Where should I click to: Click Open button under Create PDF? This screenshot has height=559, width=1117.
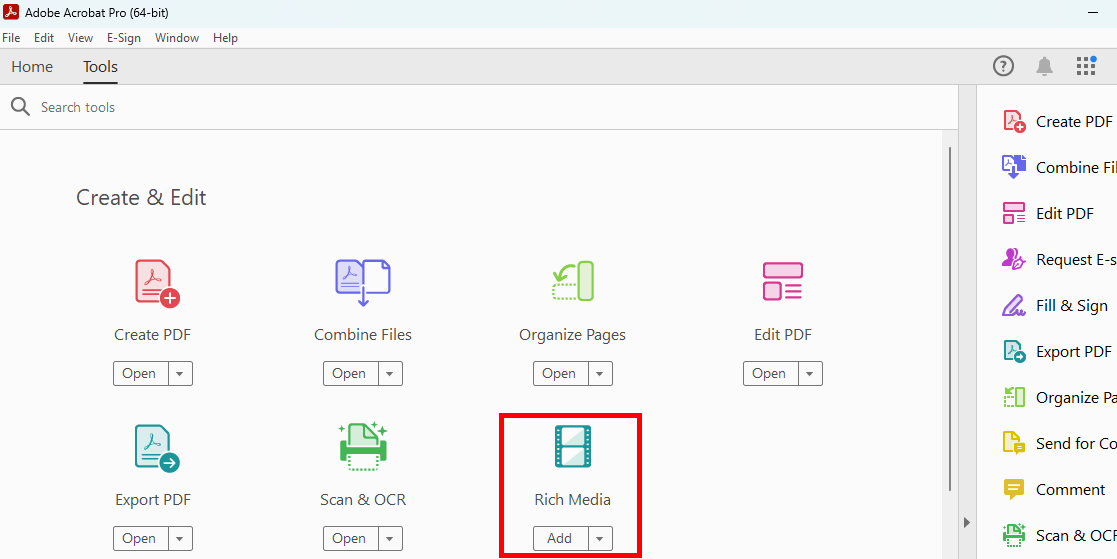pos(140,373)
